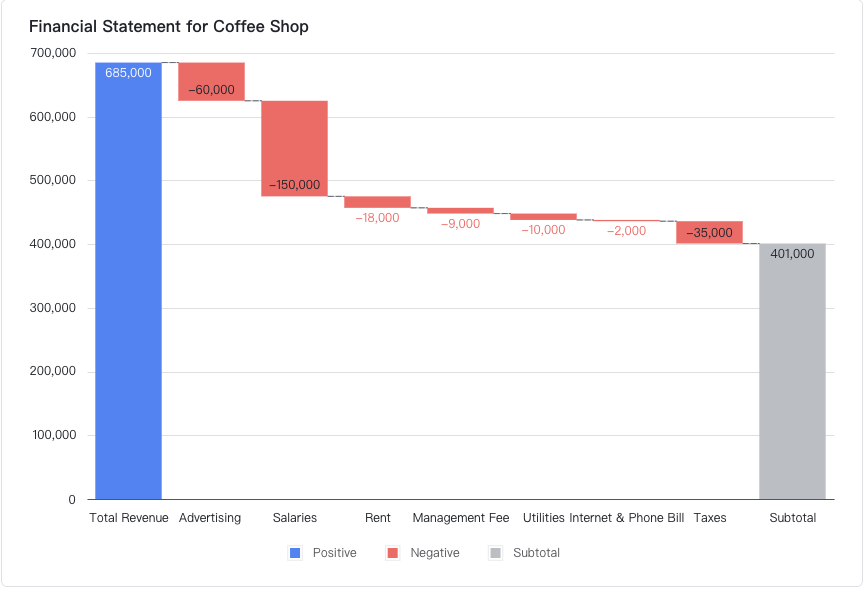
Task: Click the red Utilities bar
Action: tap(543, 216)
